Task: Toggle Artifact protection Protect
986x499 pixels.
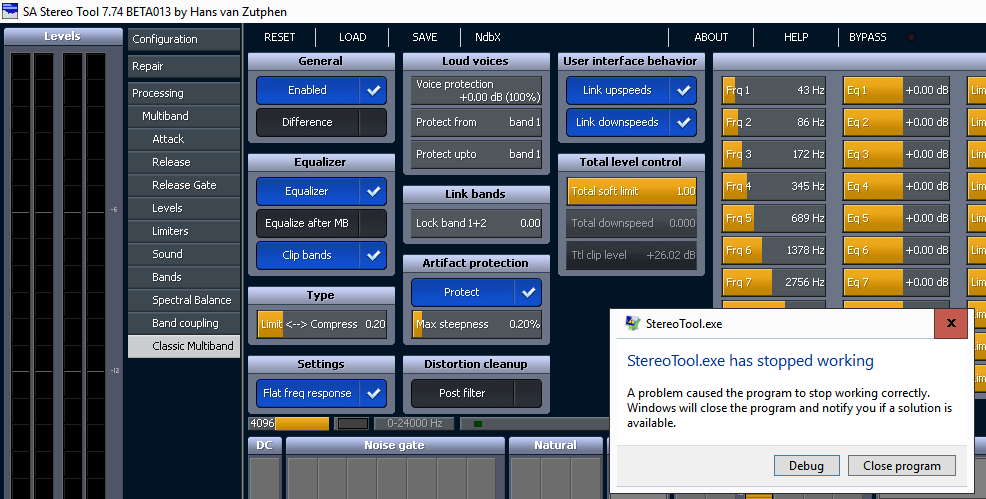Action: pyautogui.click(x=477, y=293)
